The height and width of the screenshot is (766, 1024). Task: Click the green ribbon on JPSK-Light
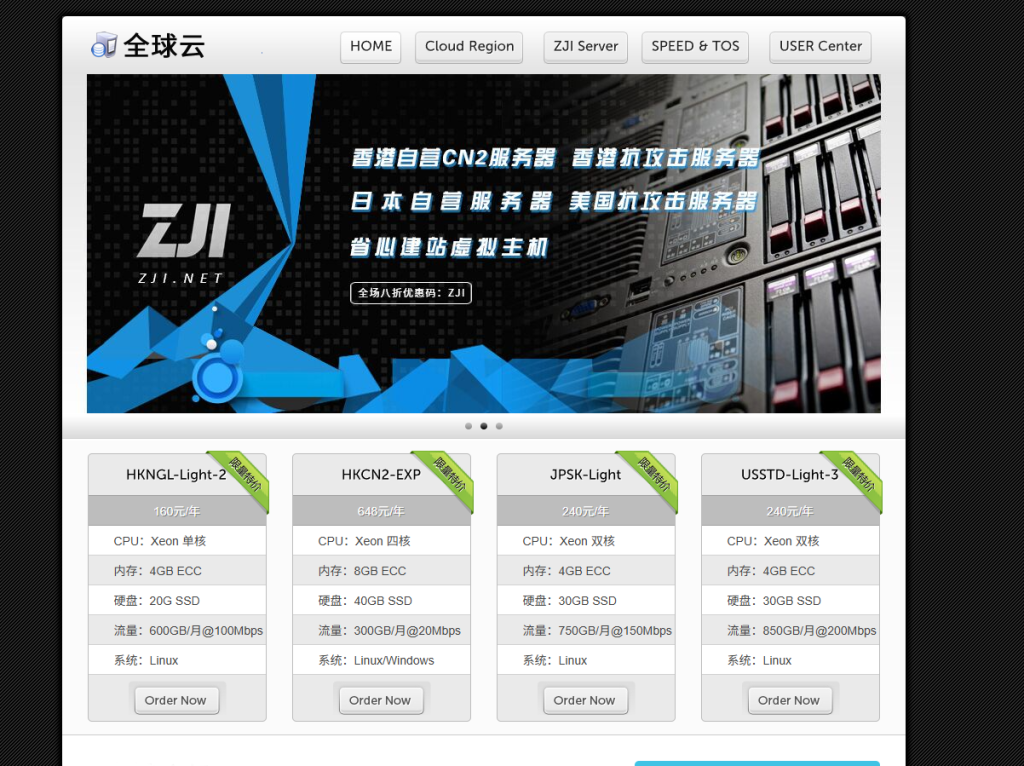coord(652,477)
